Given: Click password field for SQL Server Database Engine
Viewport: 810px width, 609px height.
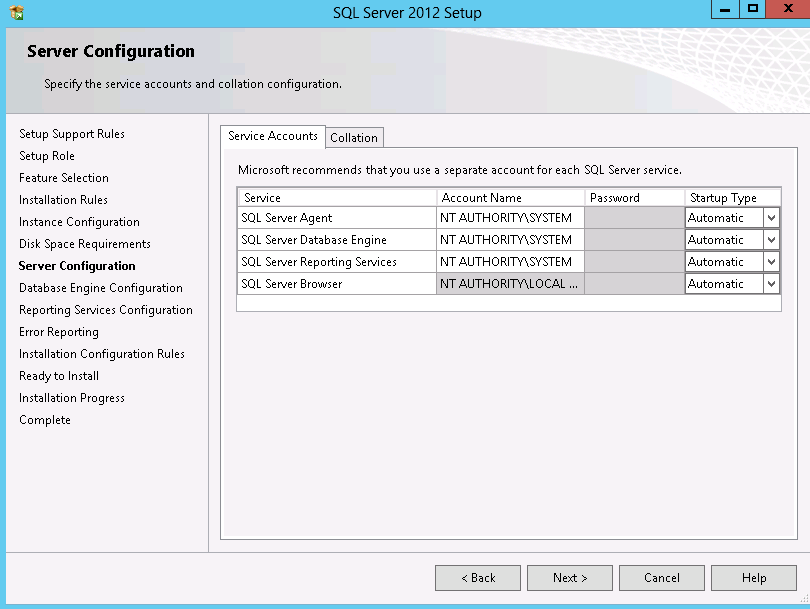Looking at the screenshot, I should (634, 240).
